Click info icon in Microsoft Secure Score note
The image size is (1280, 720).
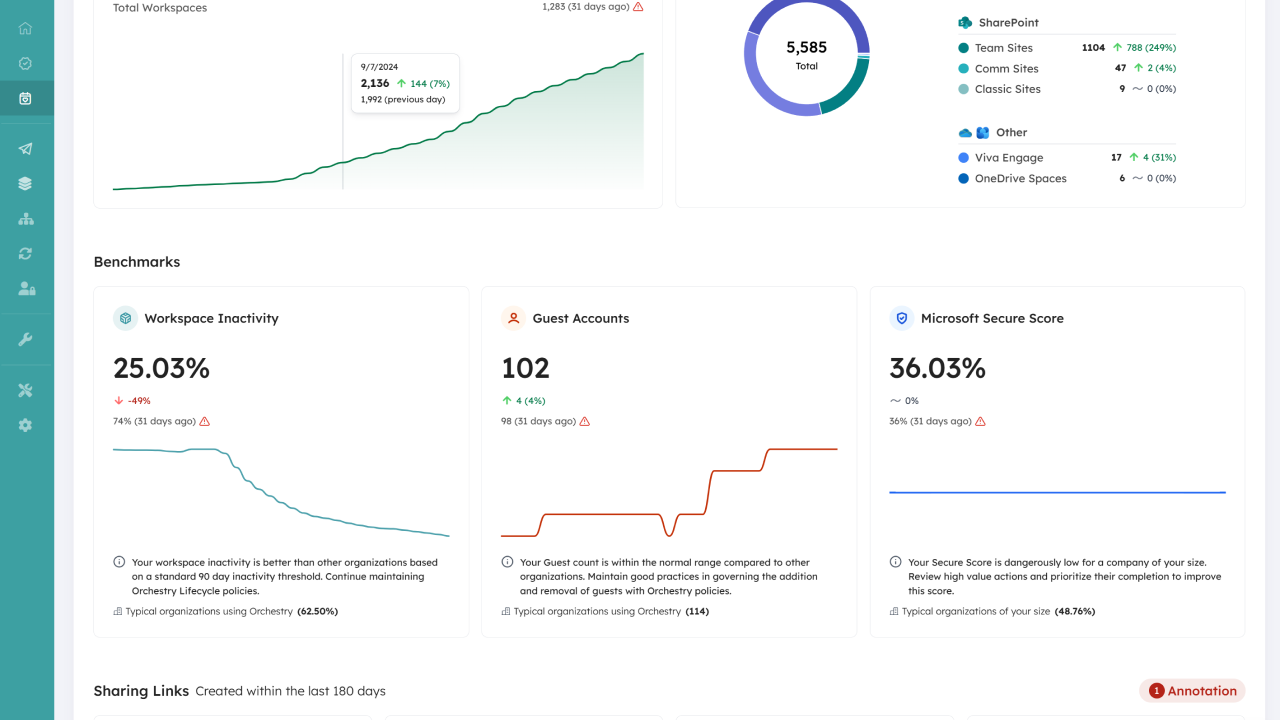point(895,563)
